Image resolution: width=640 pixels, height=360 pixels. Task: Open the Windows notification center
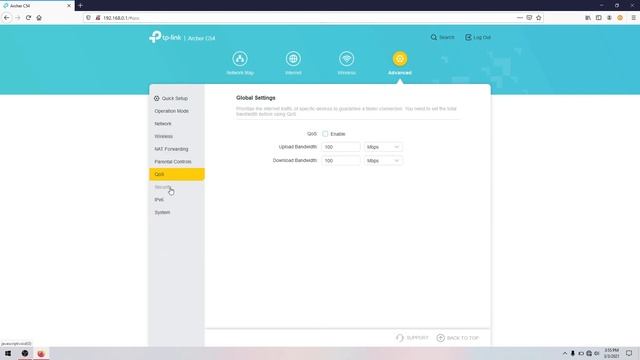(629, 353)
